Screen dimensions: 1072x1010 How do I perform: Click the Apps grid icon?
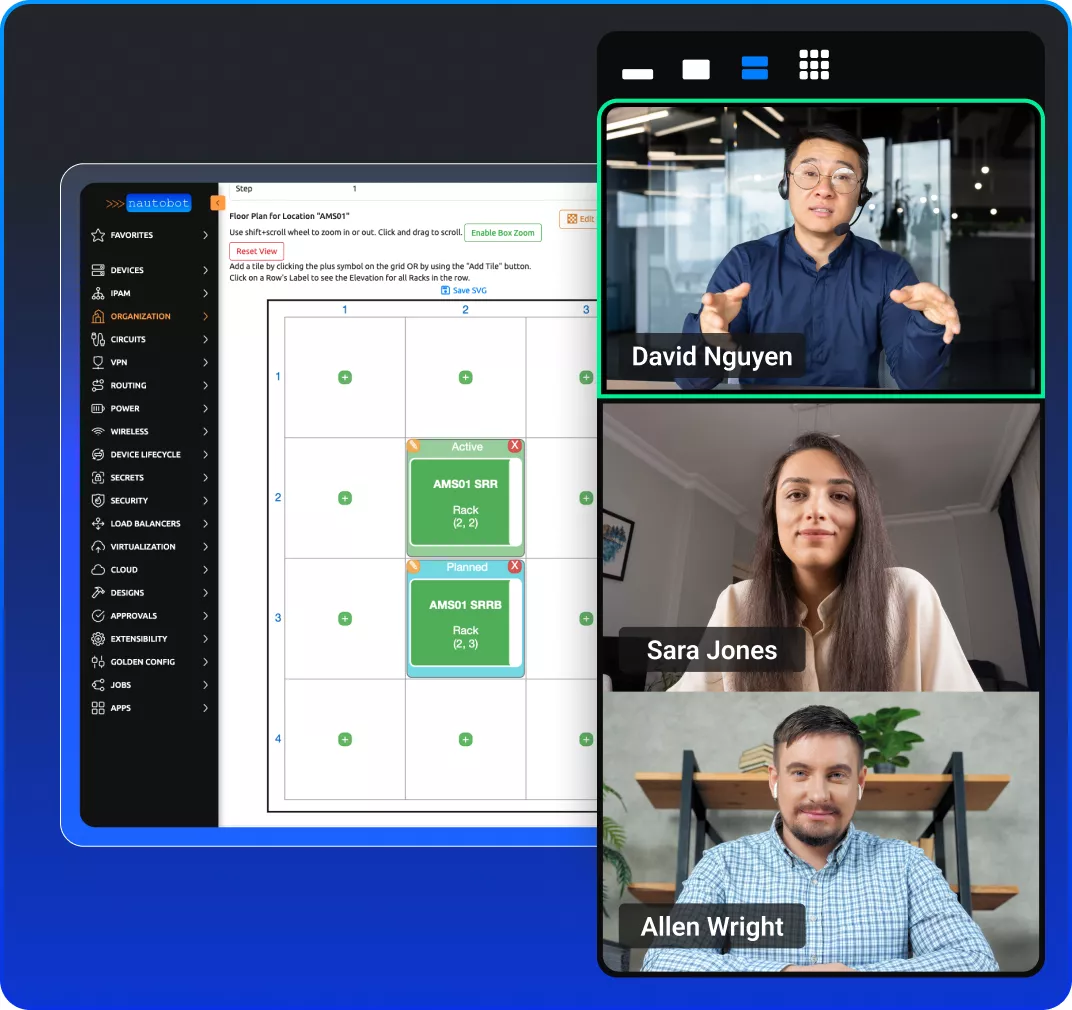[x=98, y=708]
